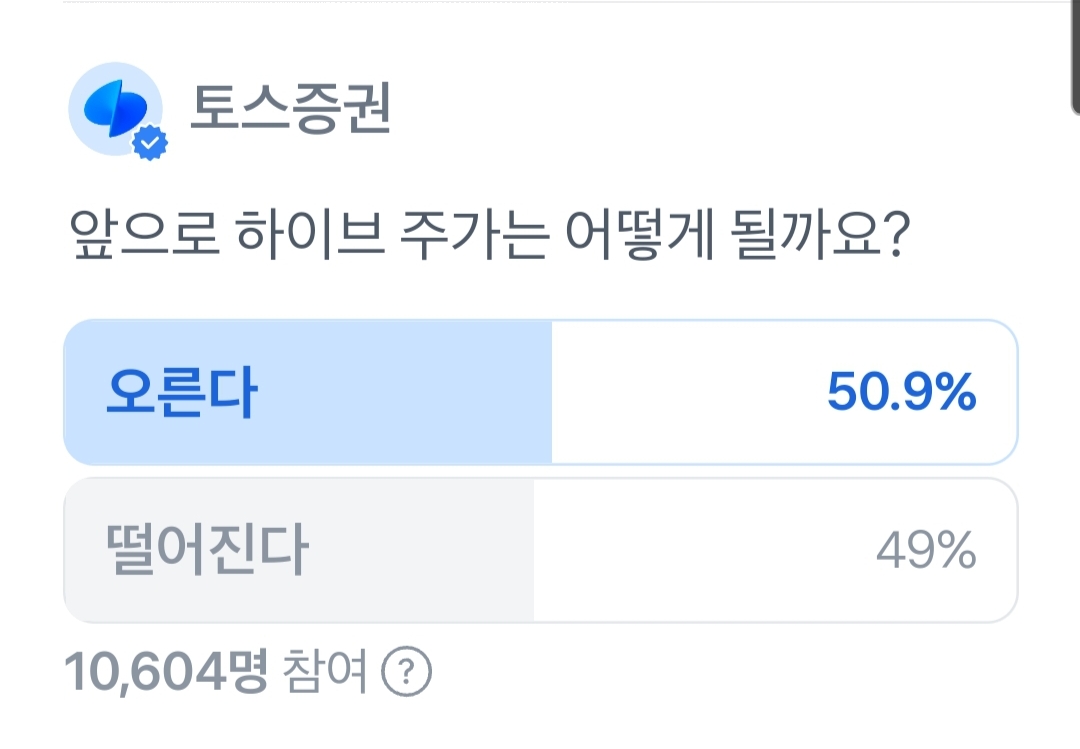Open the 토스증권 account name link
The height and width of the screenshot is (749, 1080).
290,110
